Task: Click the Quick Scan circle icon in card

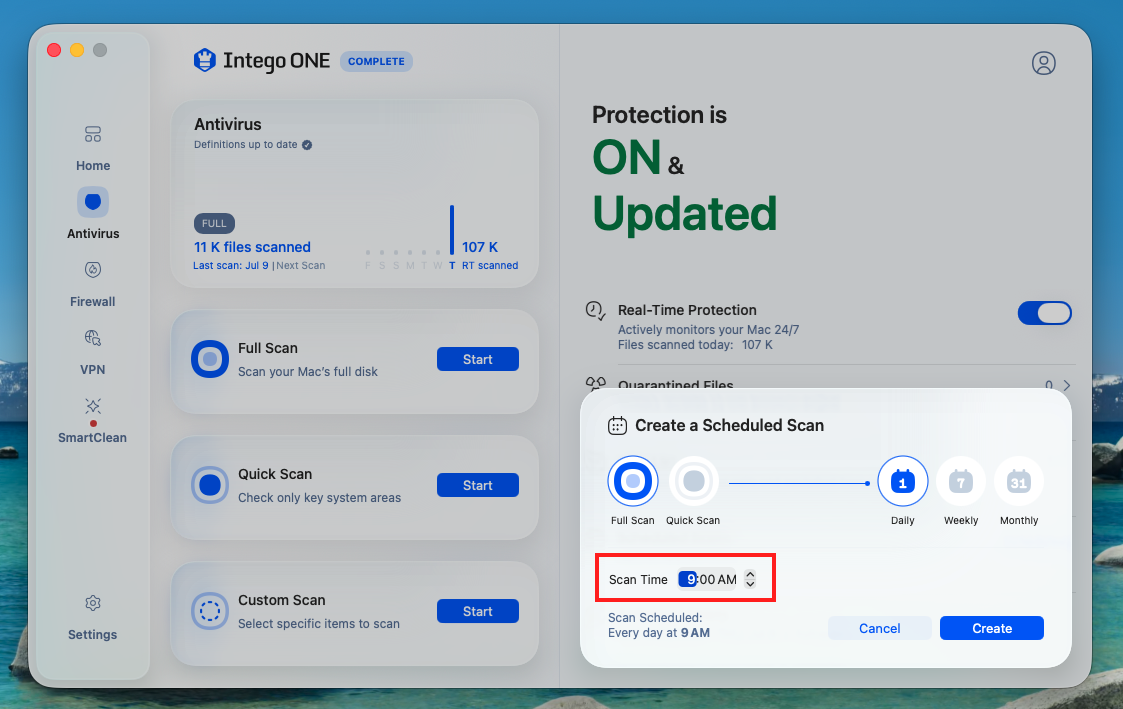Action: (210, 485)
